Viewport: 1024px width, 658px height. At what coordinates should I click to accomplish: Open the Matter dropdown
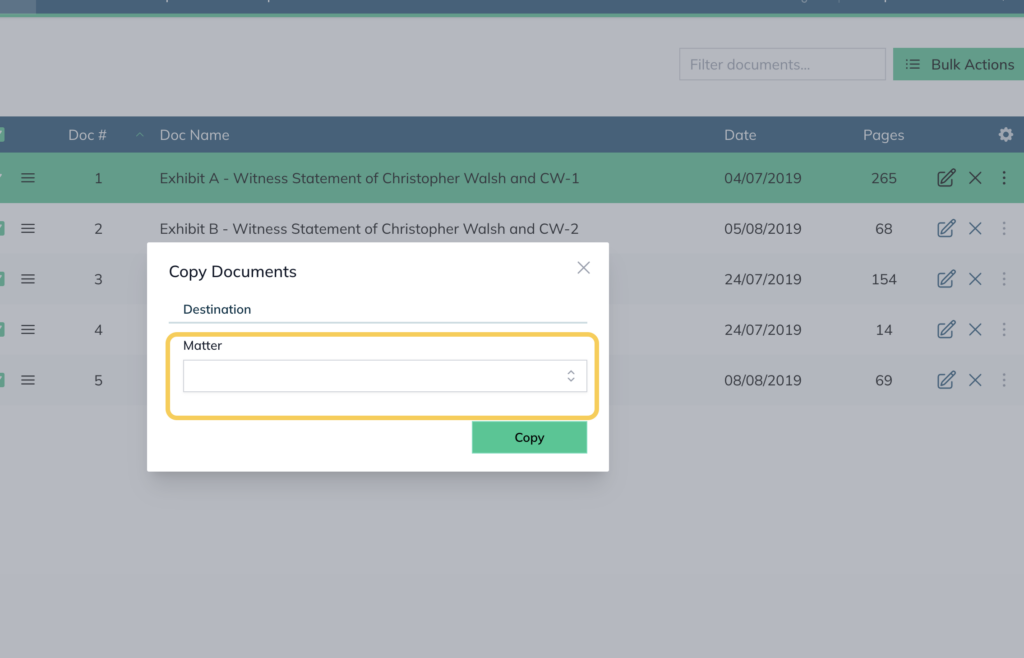[x=385, y=376]
